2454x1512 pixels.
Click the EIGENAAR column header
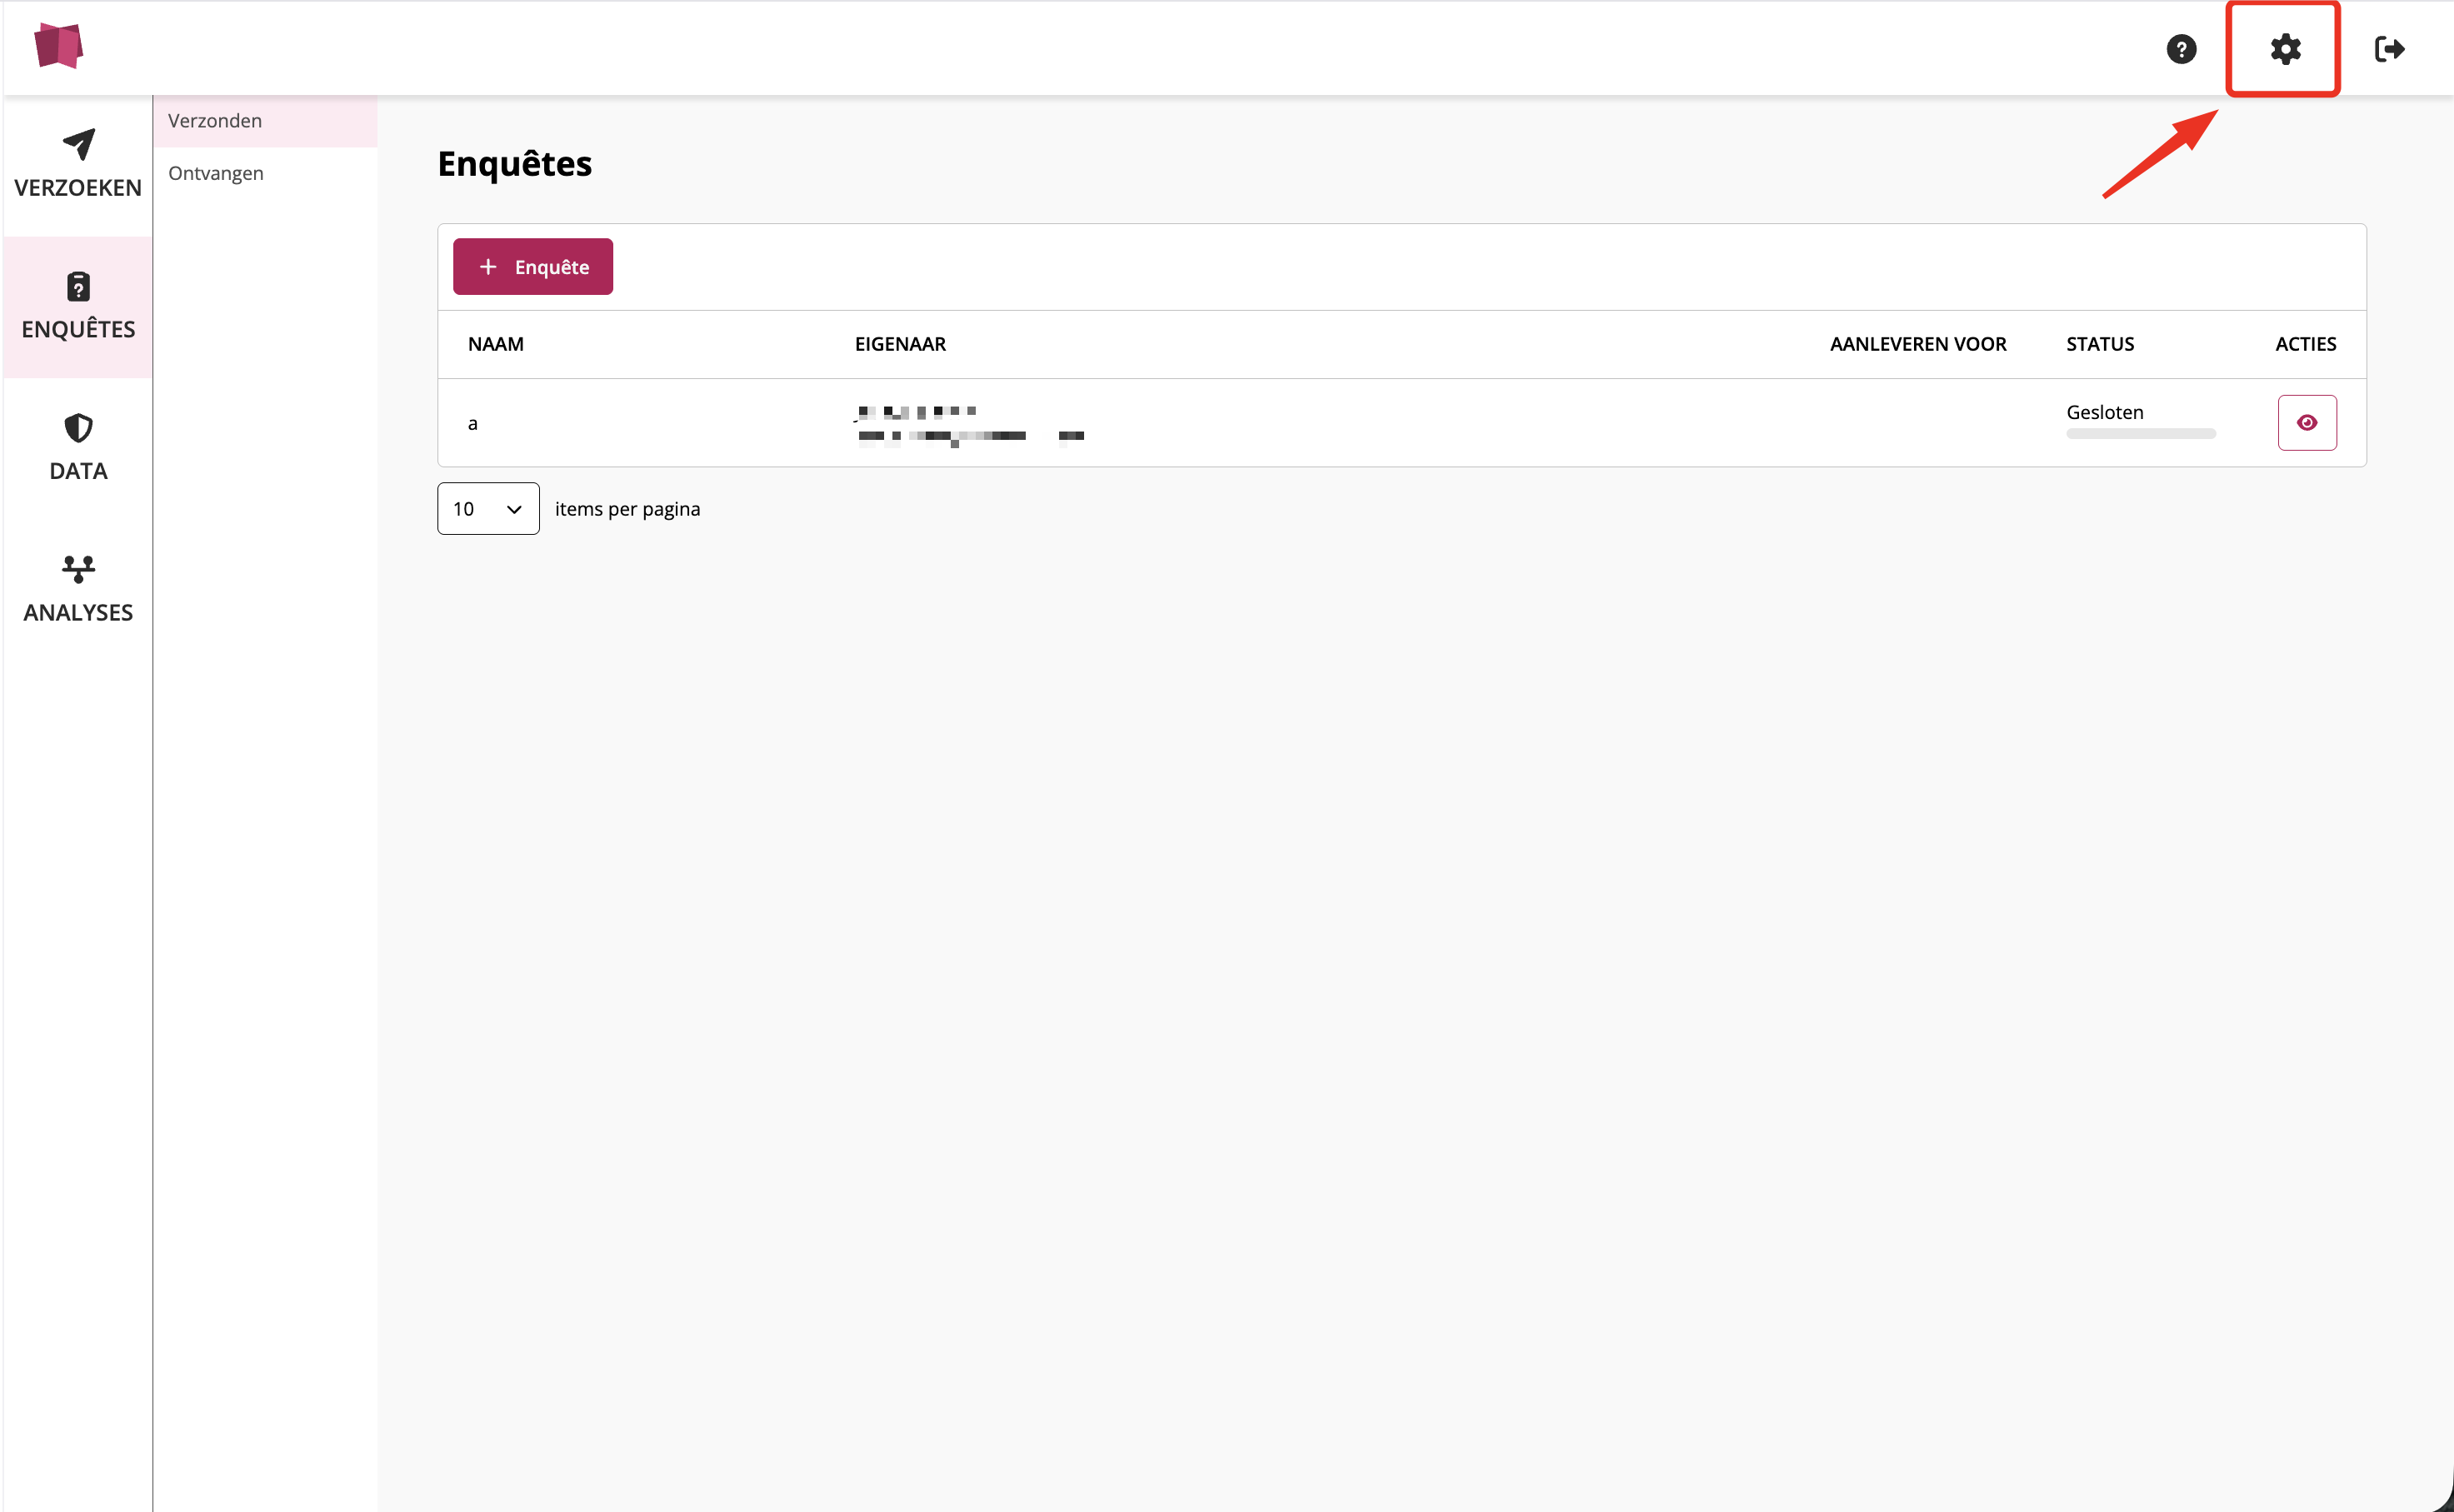[x=899, y=344]
